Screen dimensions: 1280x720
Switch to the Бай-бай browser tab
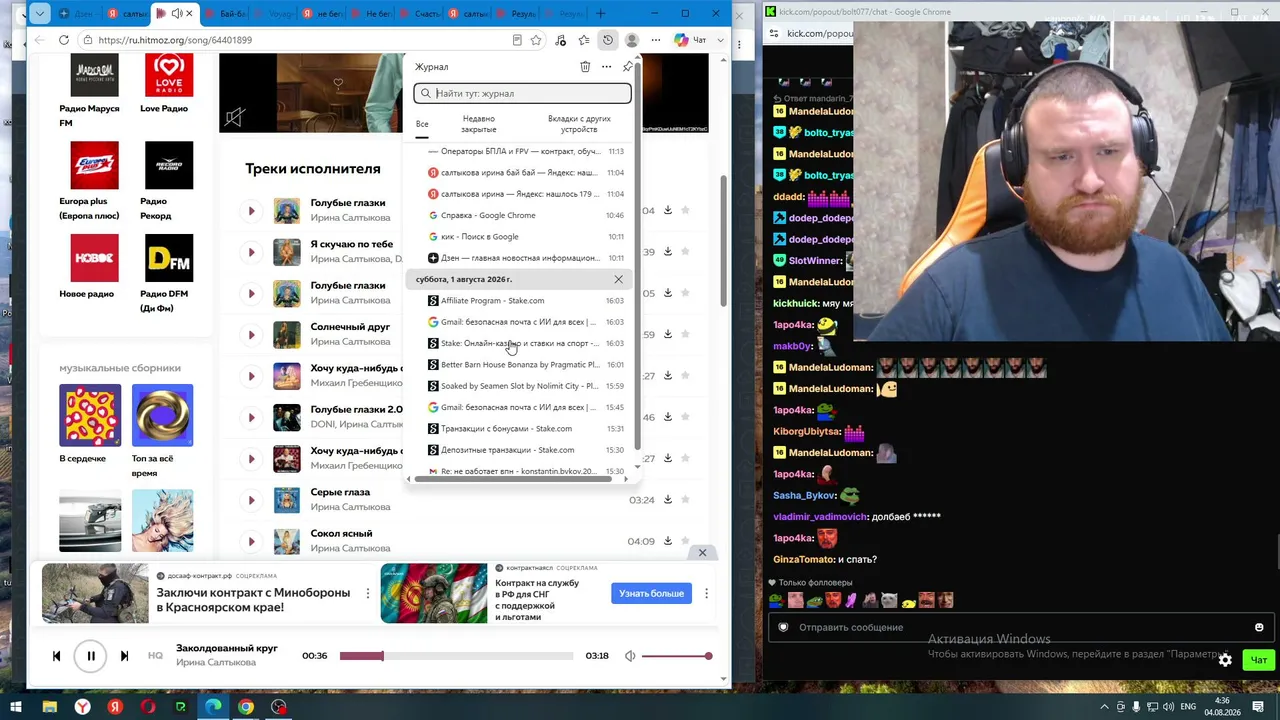pos(224,14)
